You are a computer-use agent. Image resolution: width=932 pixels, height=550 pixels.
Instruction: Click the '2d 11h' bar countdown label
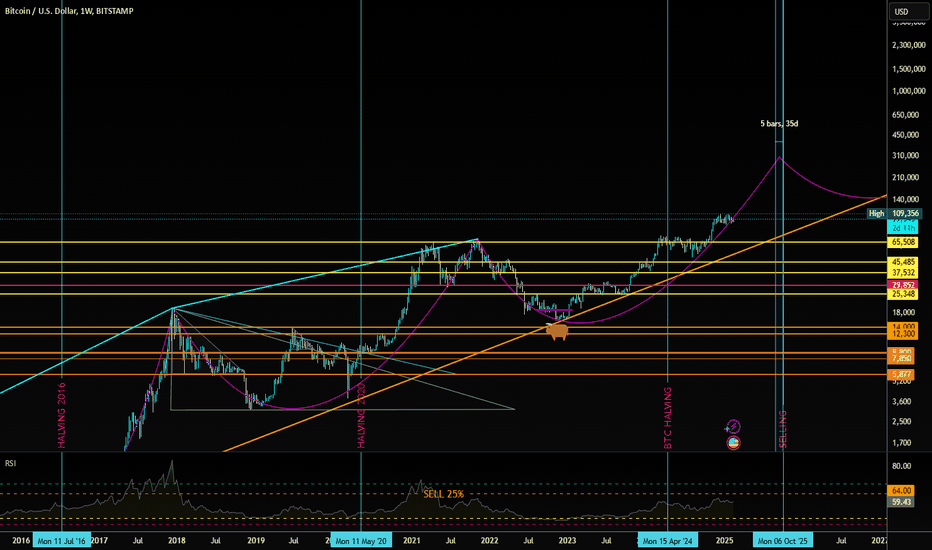click(902, 228)
